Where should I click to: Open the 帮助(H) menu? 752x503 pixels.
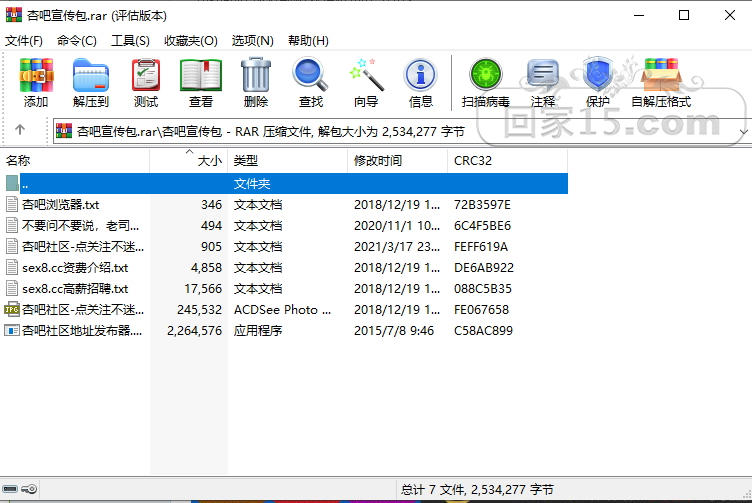[308, 41]
